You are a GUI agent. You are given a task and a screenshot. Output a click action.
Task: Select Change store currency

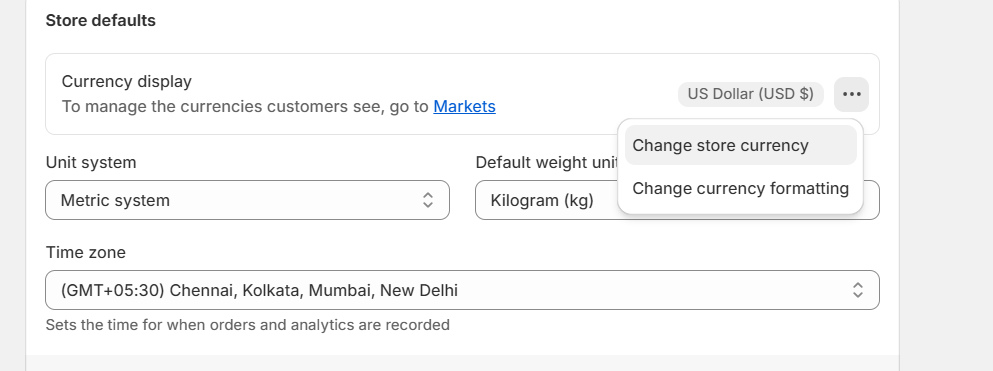740,145
